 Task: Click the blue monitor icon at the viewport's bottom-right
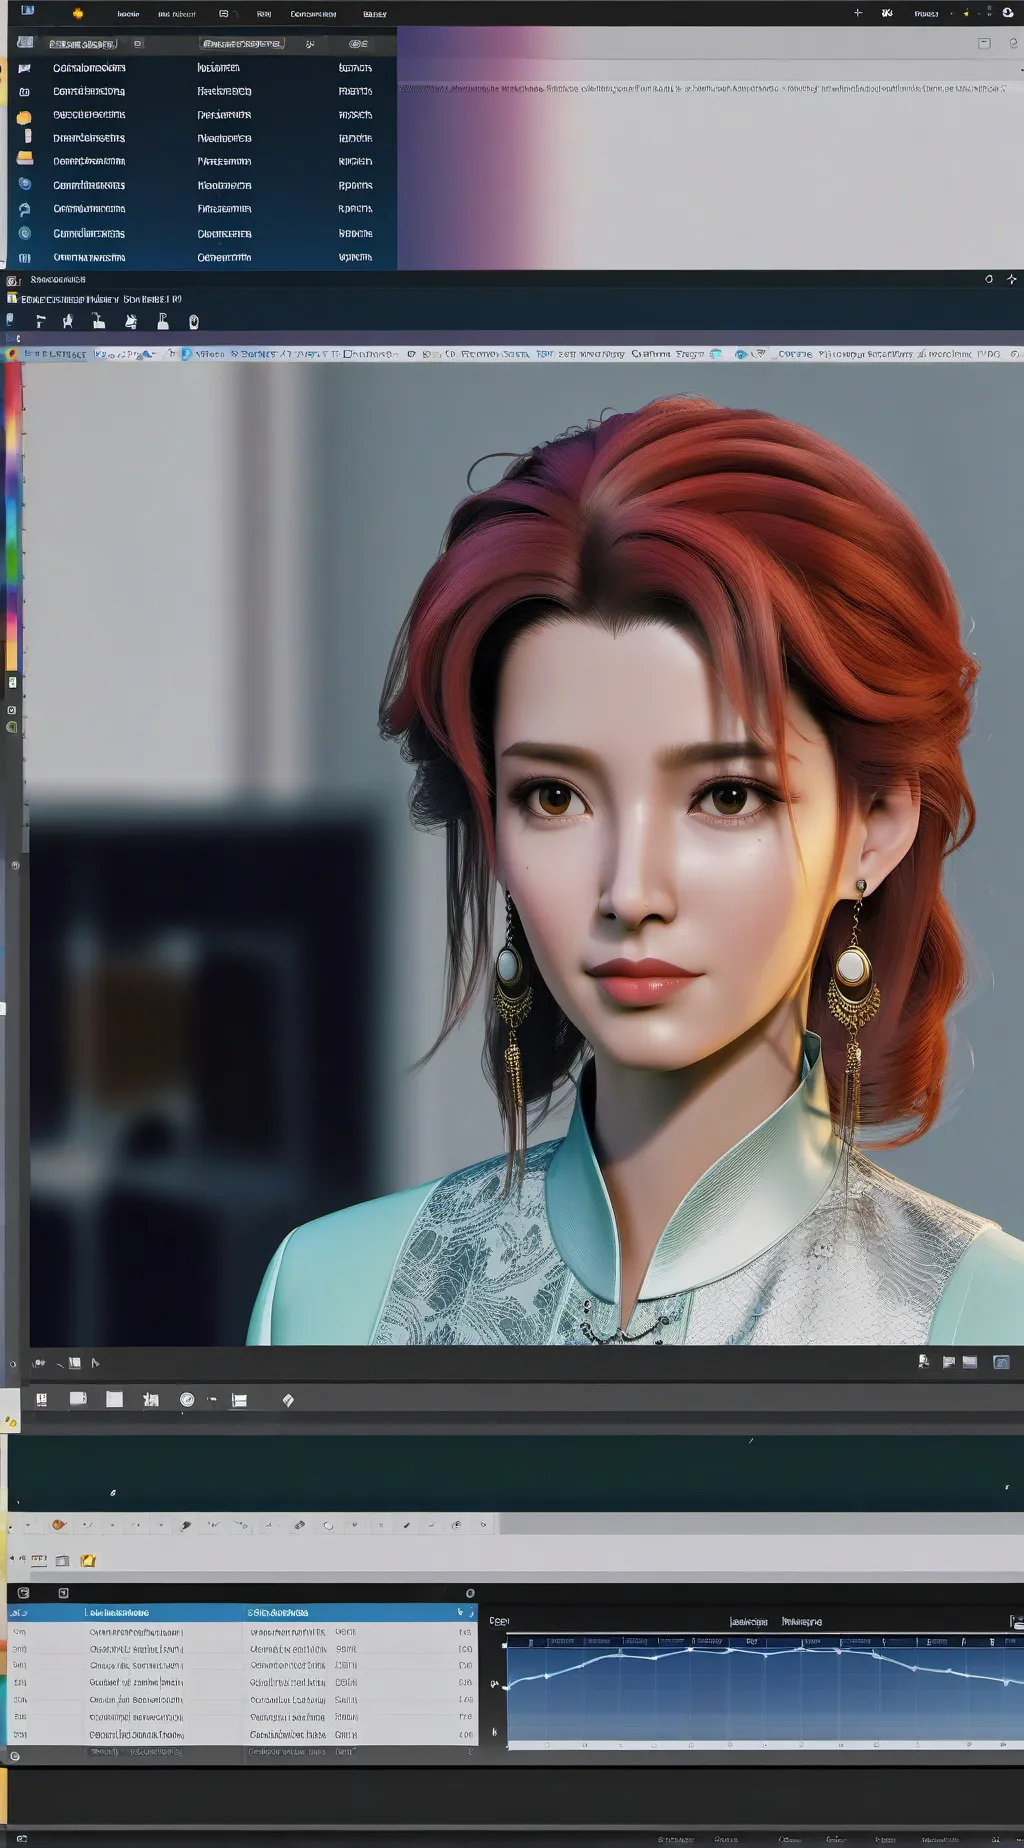pos(1001,1362)
